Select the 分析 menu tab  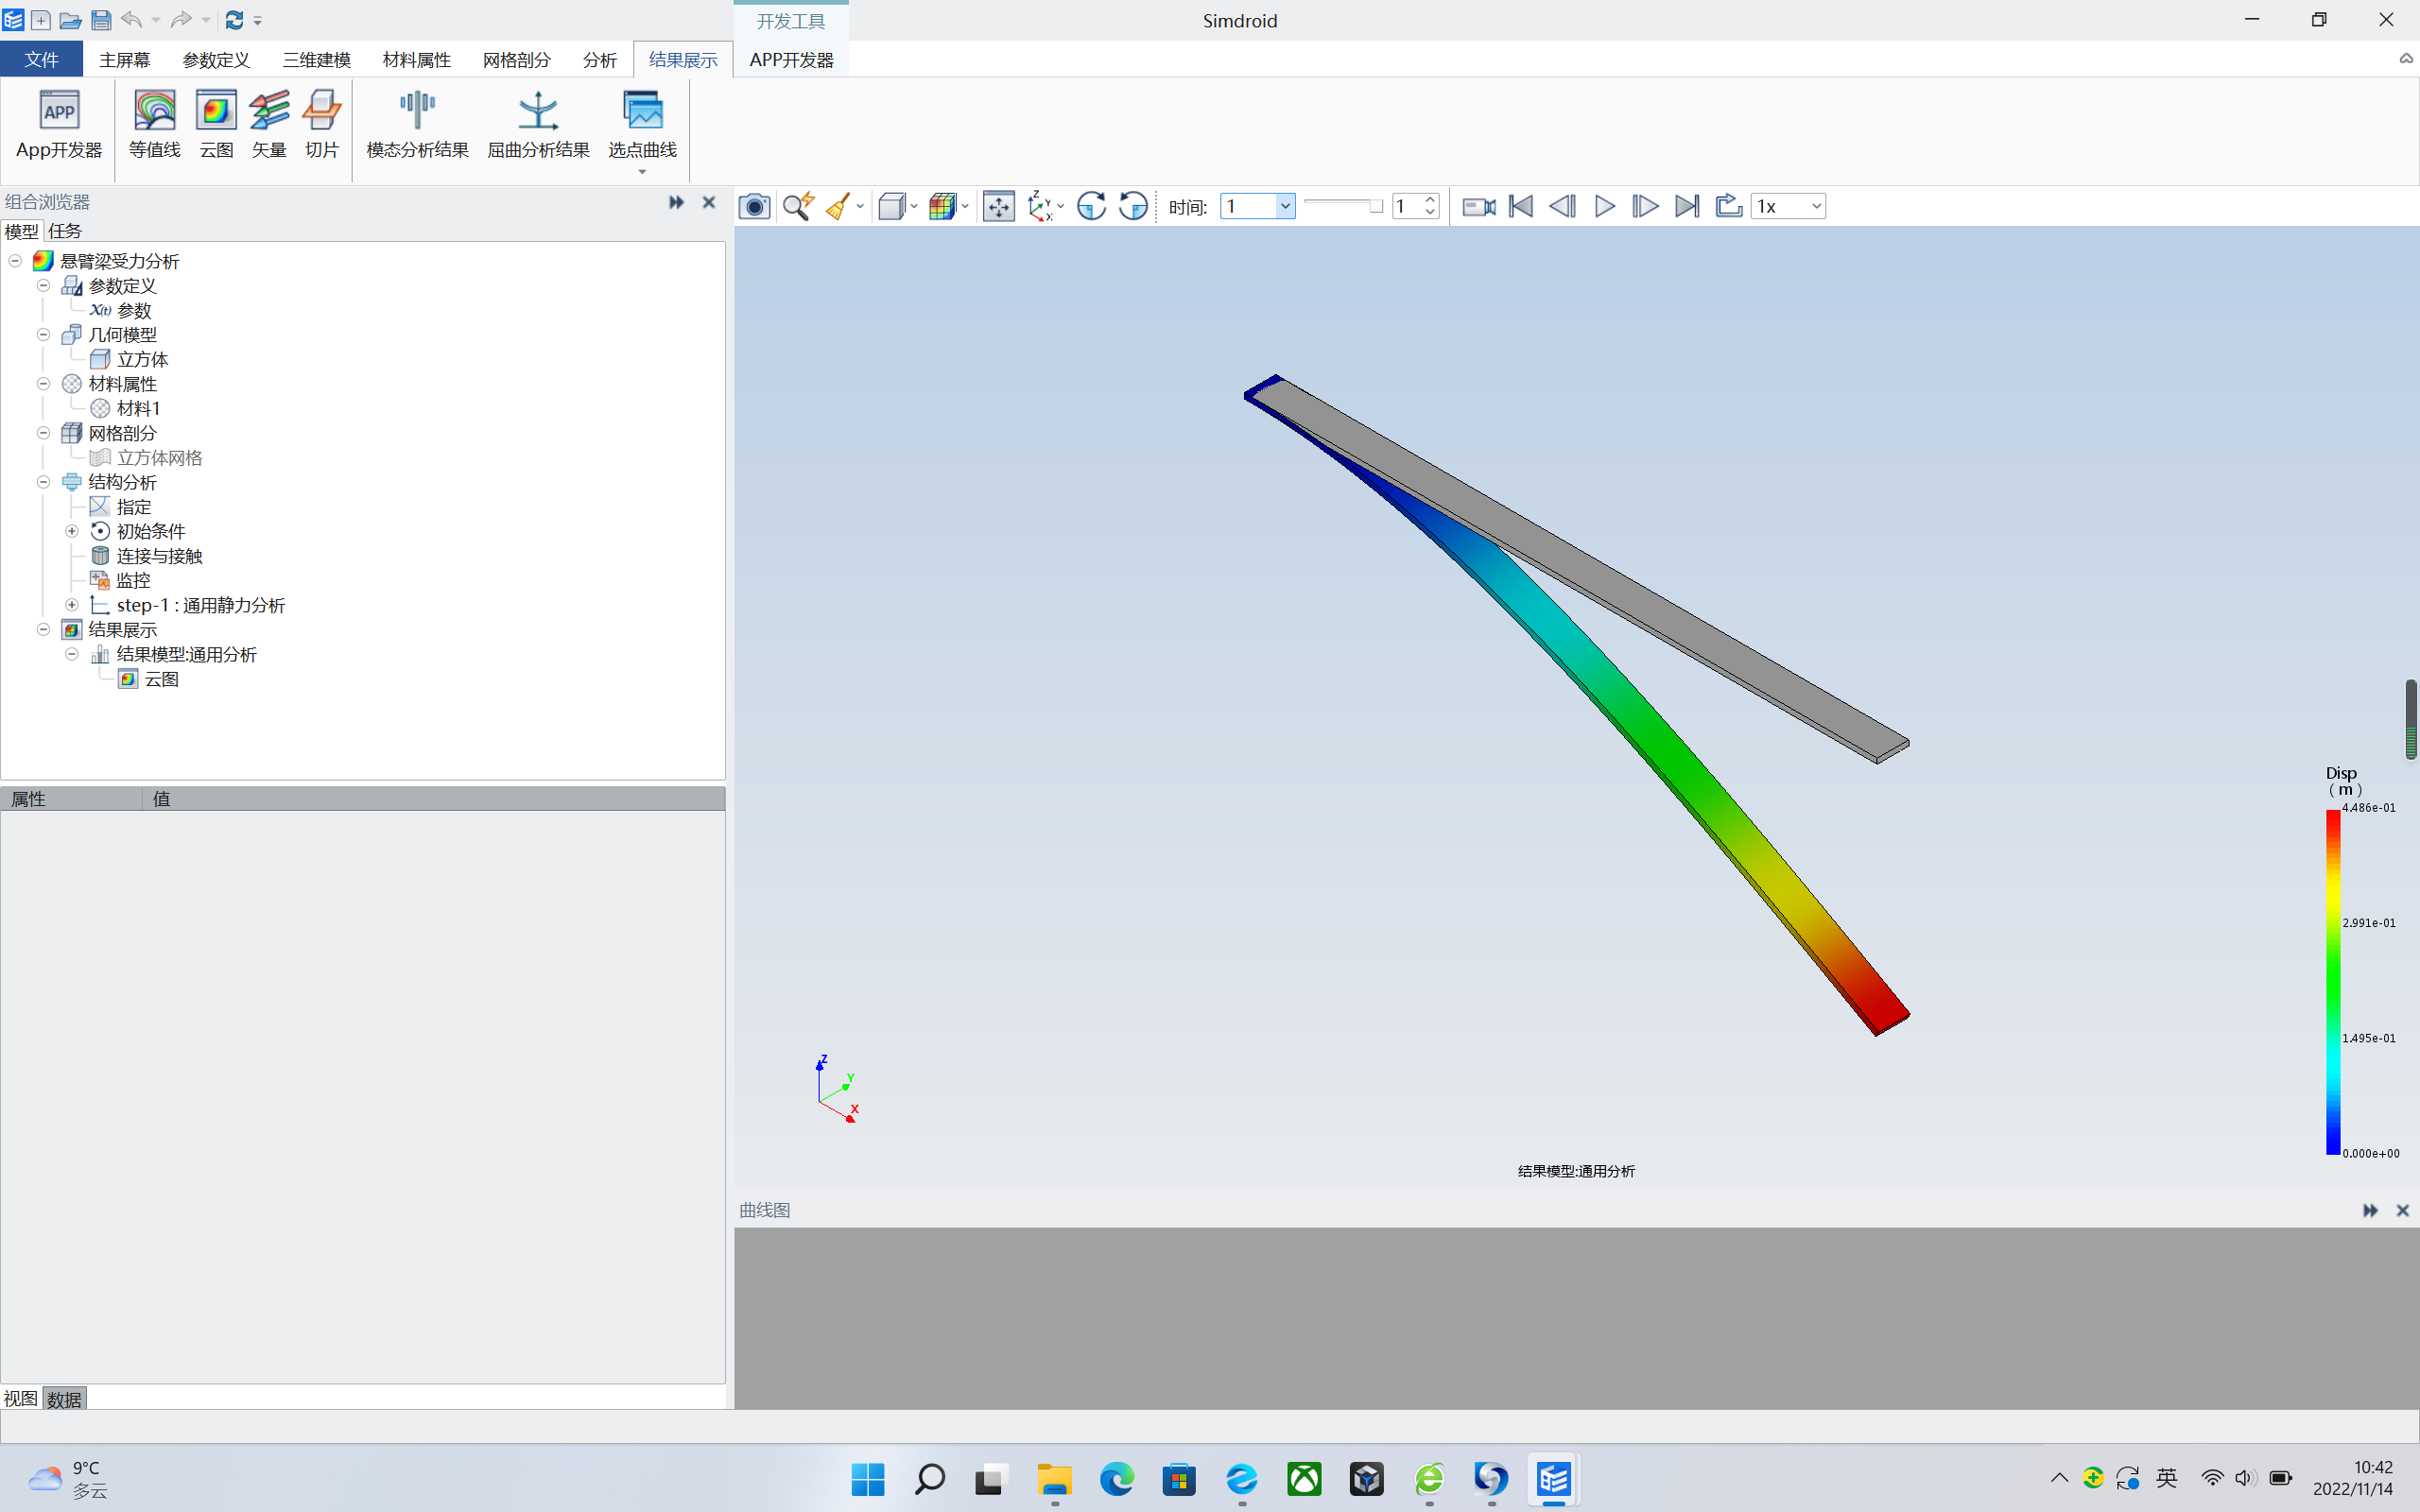[597, 60]
